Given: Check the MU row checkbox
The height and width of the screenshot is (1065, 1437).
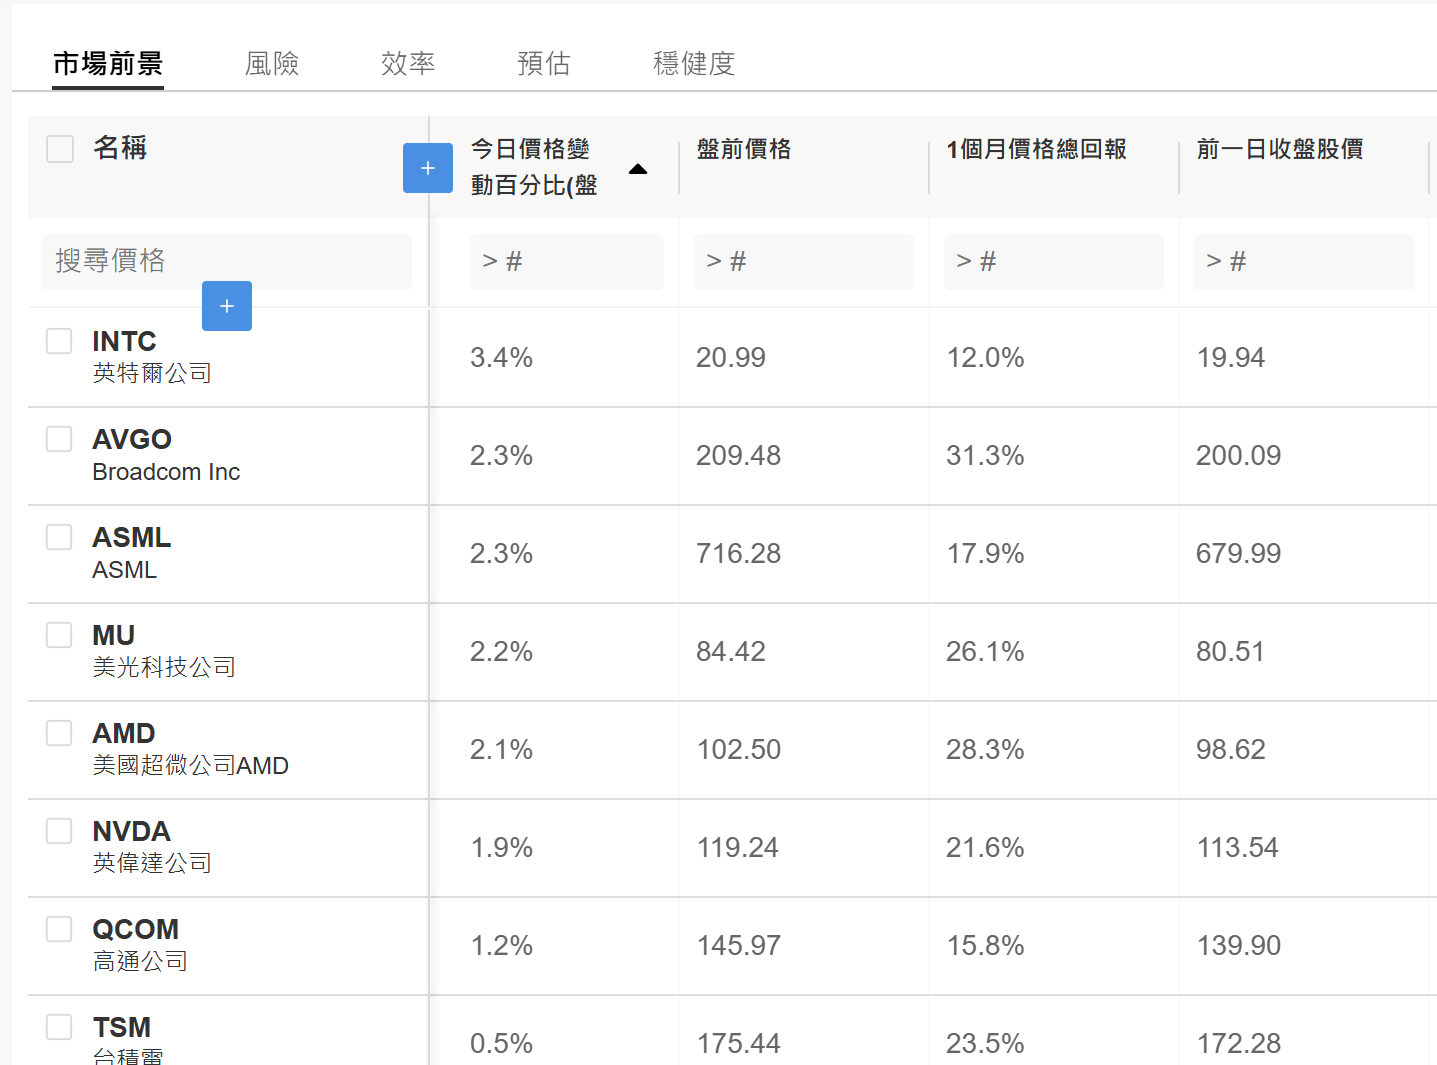Looking at the screenshot, I should click(59, 635).
